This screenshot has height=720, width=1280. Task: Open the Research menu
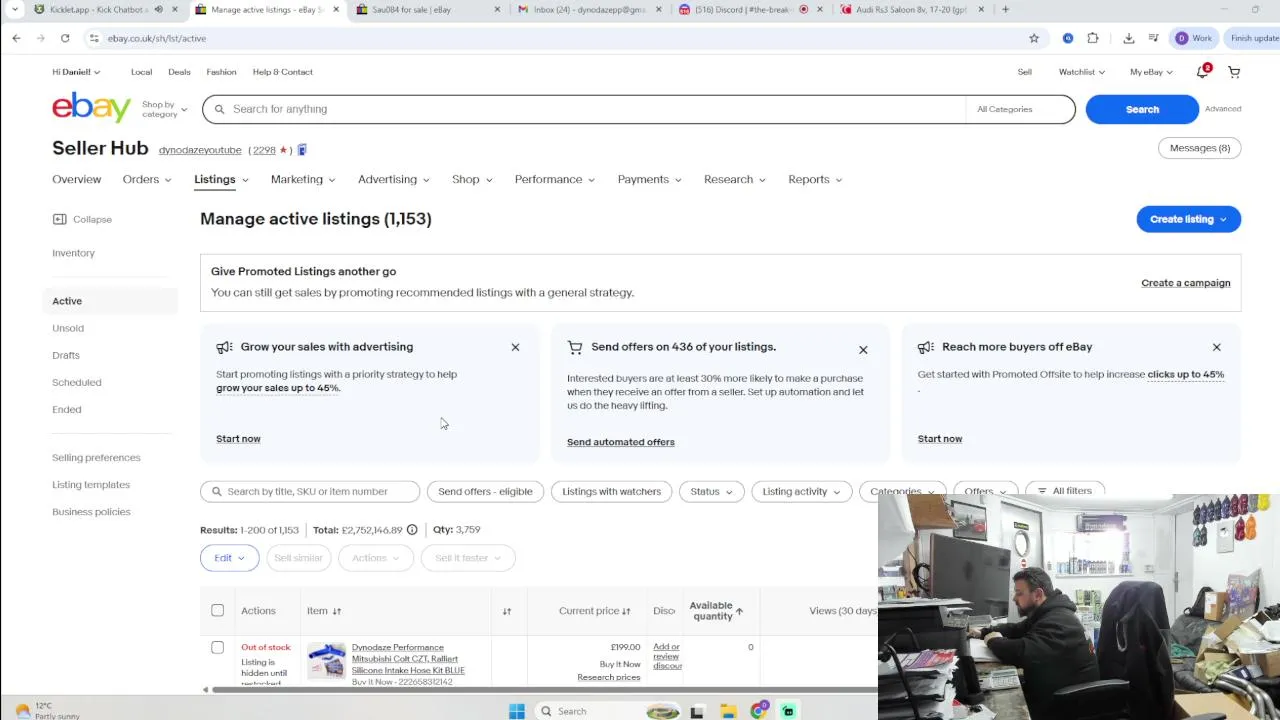click(x=735, y=179)
